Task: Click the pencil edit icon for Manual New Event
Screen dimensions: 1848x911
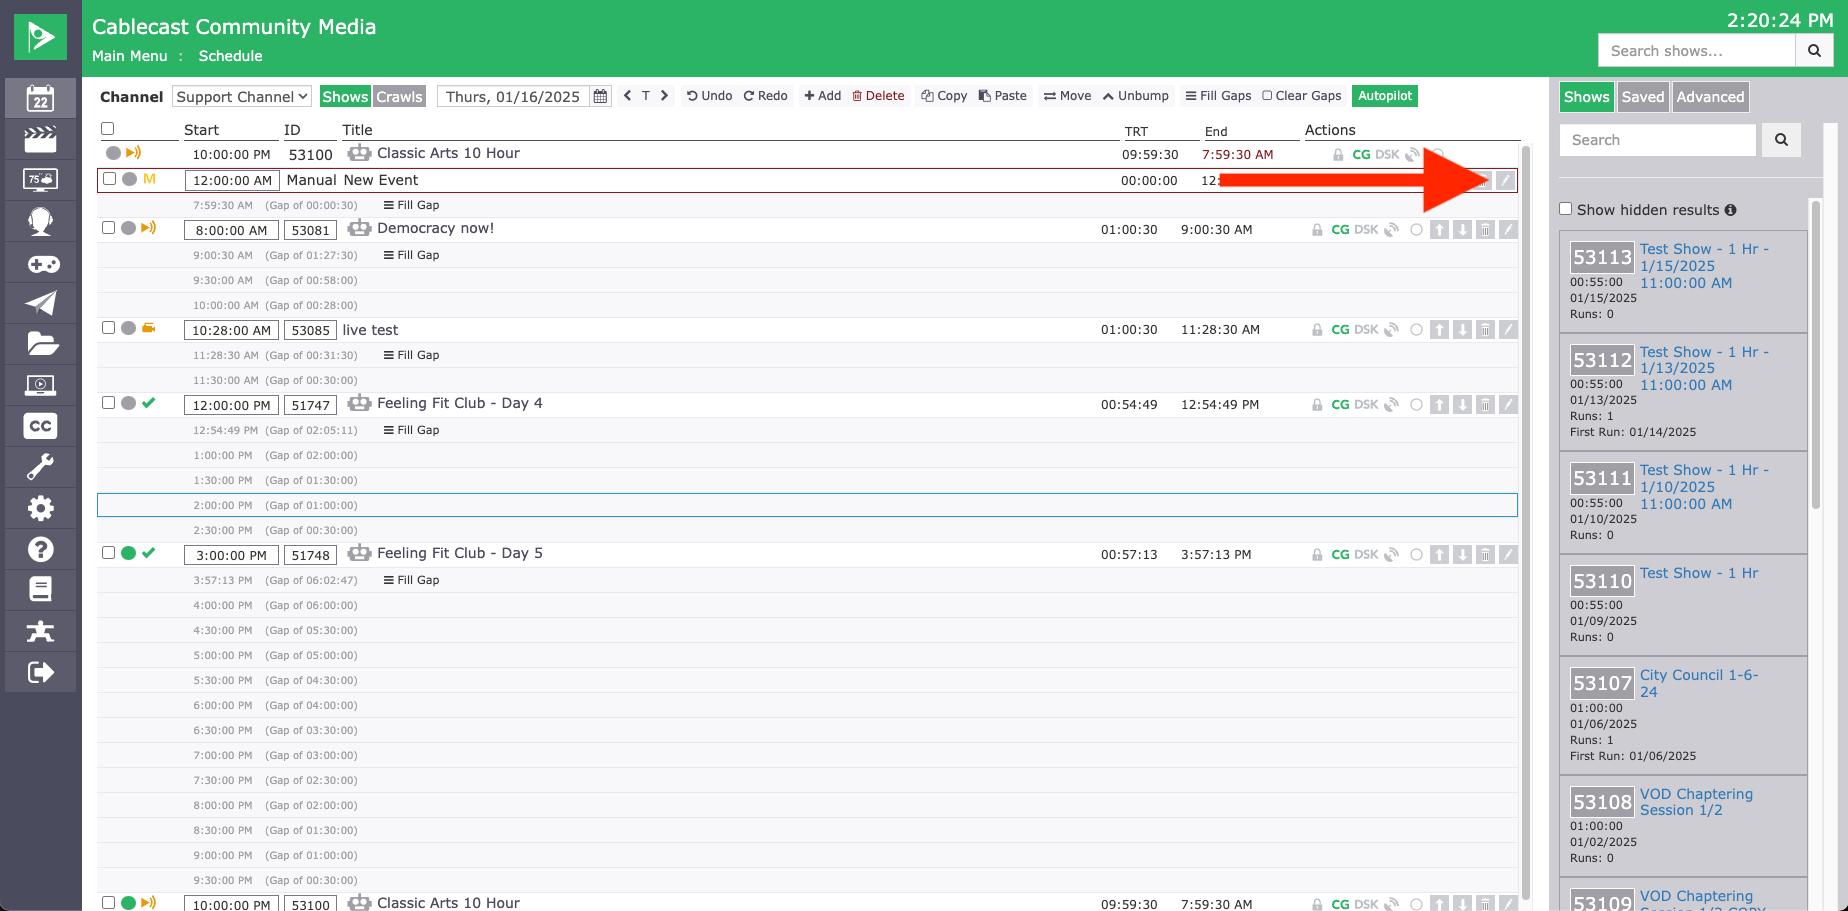Action: point(1505,180)
